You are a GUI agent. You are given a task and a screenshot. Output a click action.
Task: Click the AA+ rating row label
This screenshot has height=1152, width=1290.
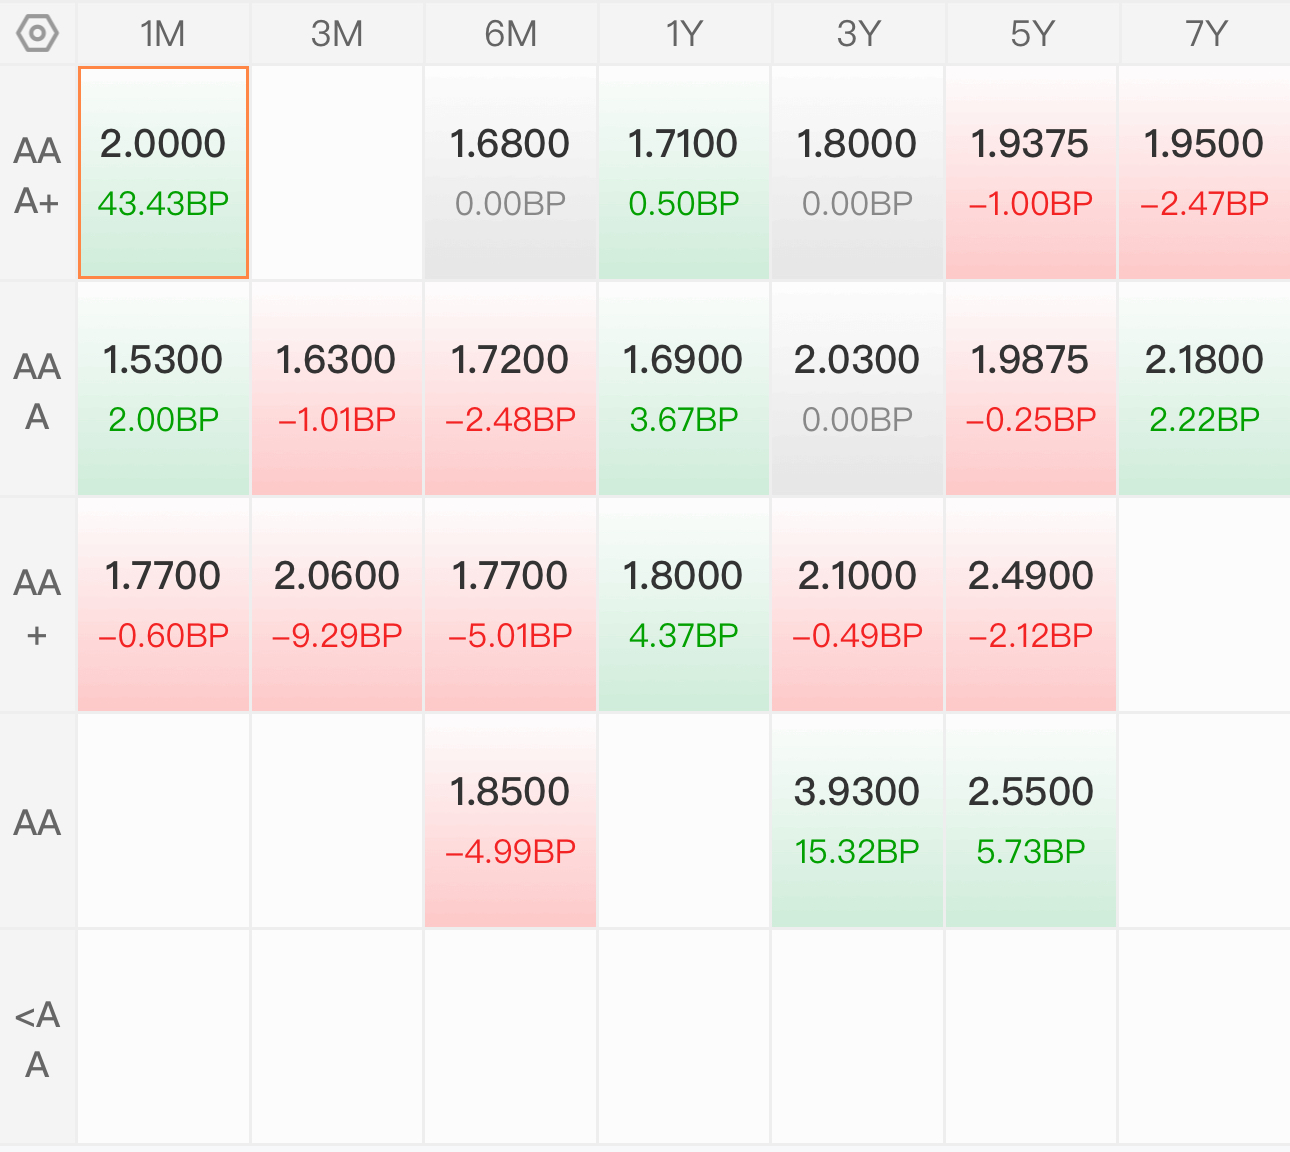click(38, 606)
